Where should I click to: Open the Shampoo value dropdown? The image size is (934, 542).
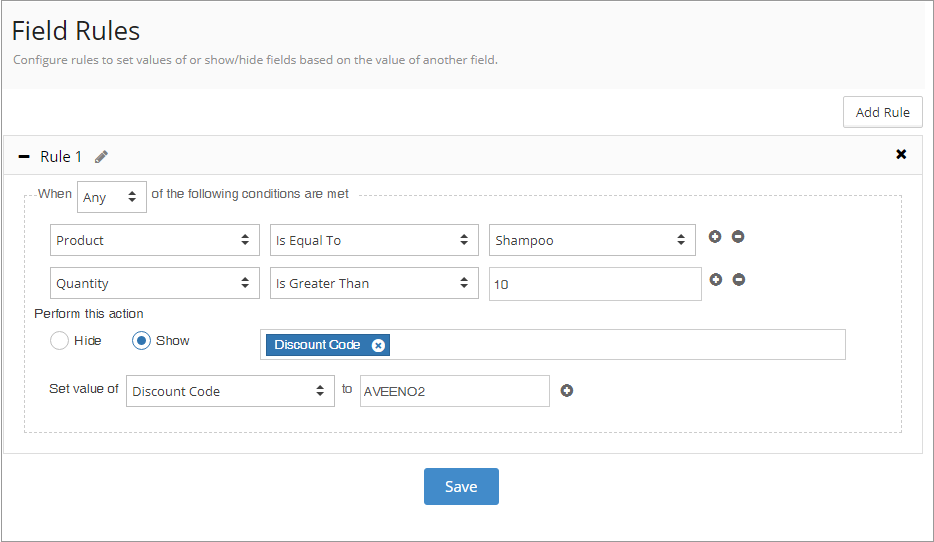click(592, 240)
